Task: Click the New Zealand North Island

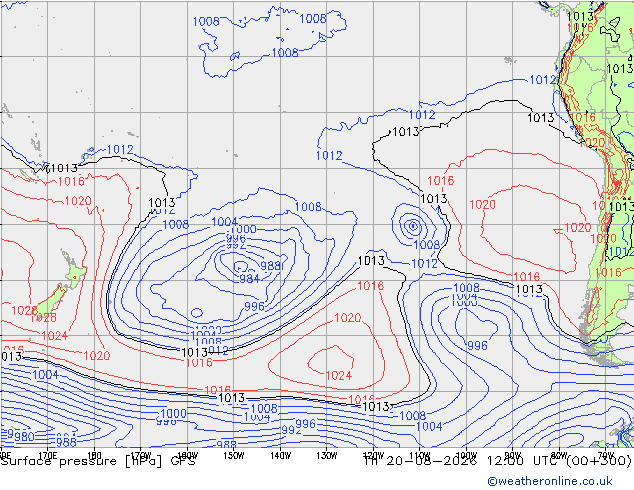Action: (73, 270)
